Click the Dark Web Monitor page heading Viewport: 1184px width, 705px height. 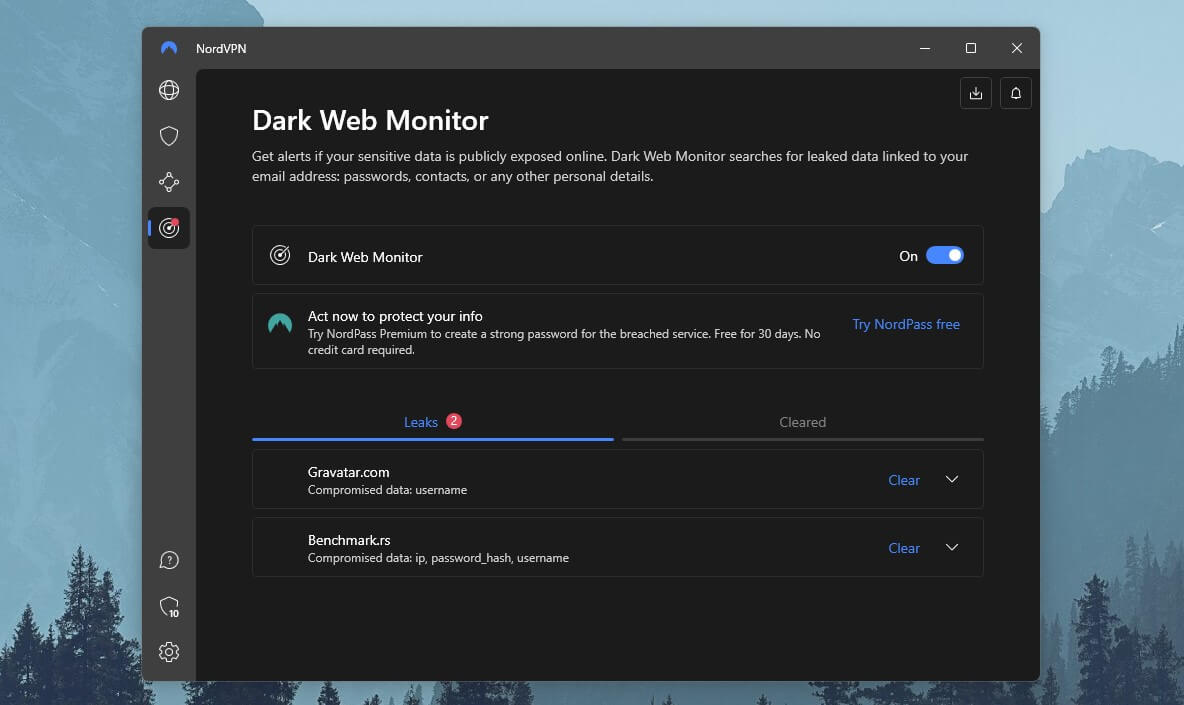[x=370, y=121]
